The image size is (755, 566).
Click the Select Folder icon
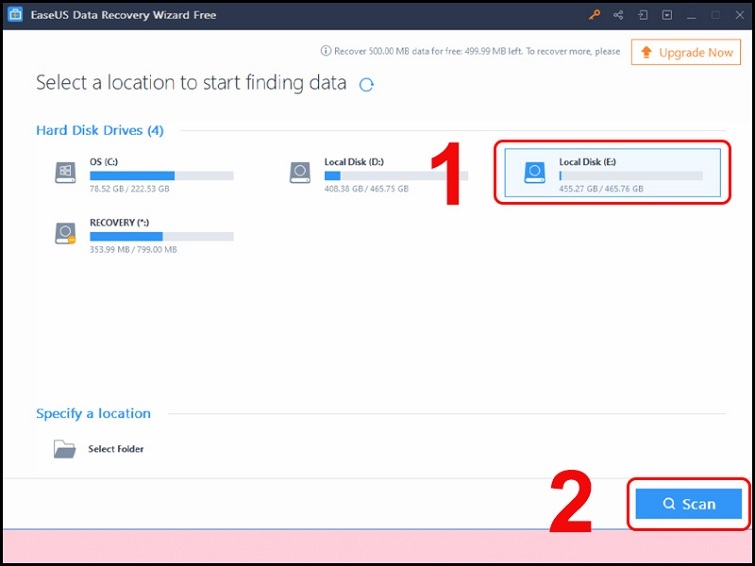[65, 449]
